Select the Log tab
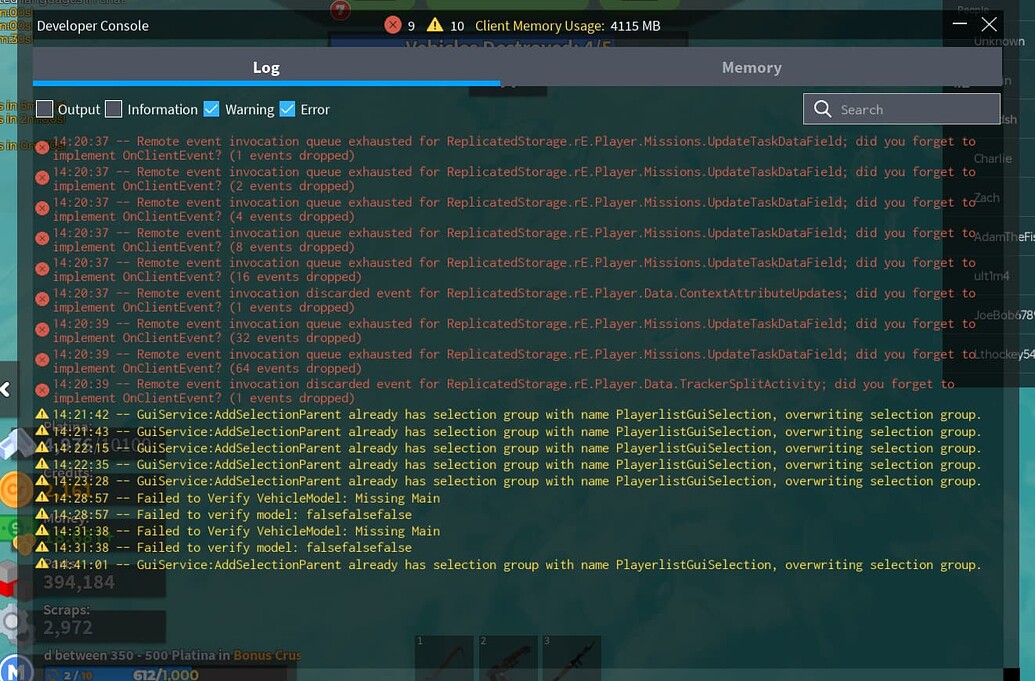Viewport: 1035px width, 681px height. [x=266, y=67]
